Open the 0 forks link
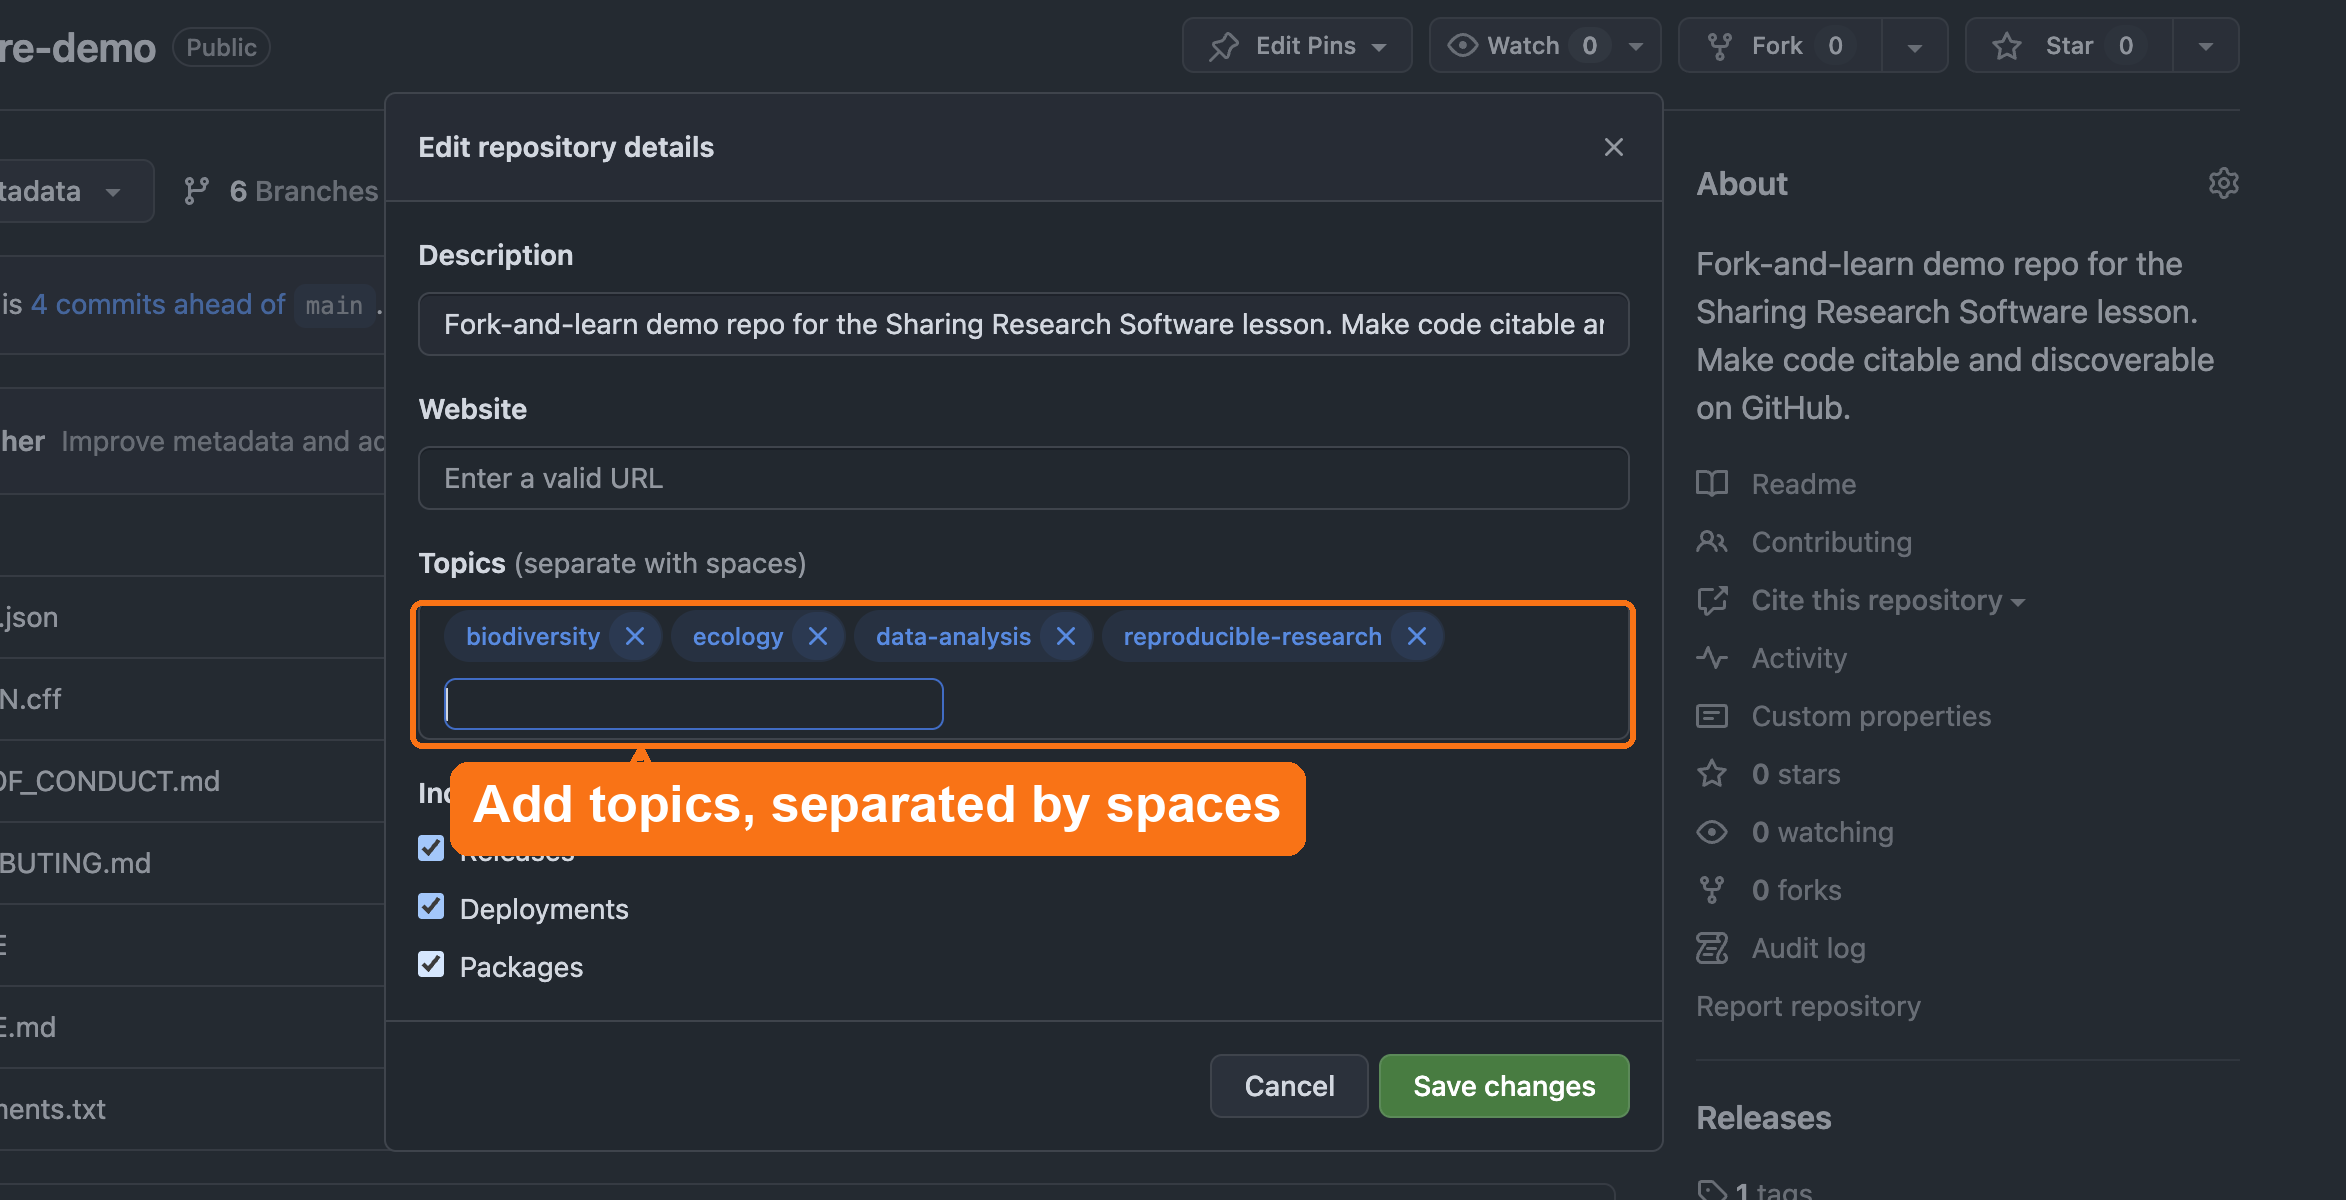2346x1200 pixels. pos(1797,890)
